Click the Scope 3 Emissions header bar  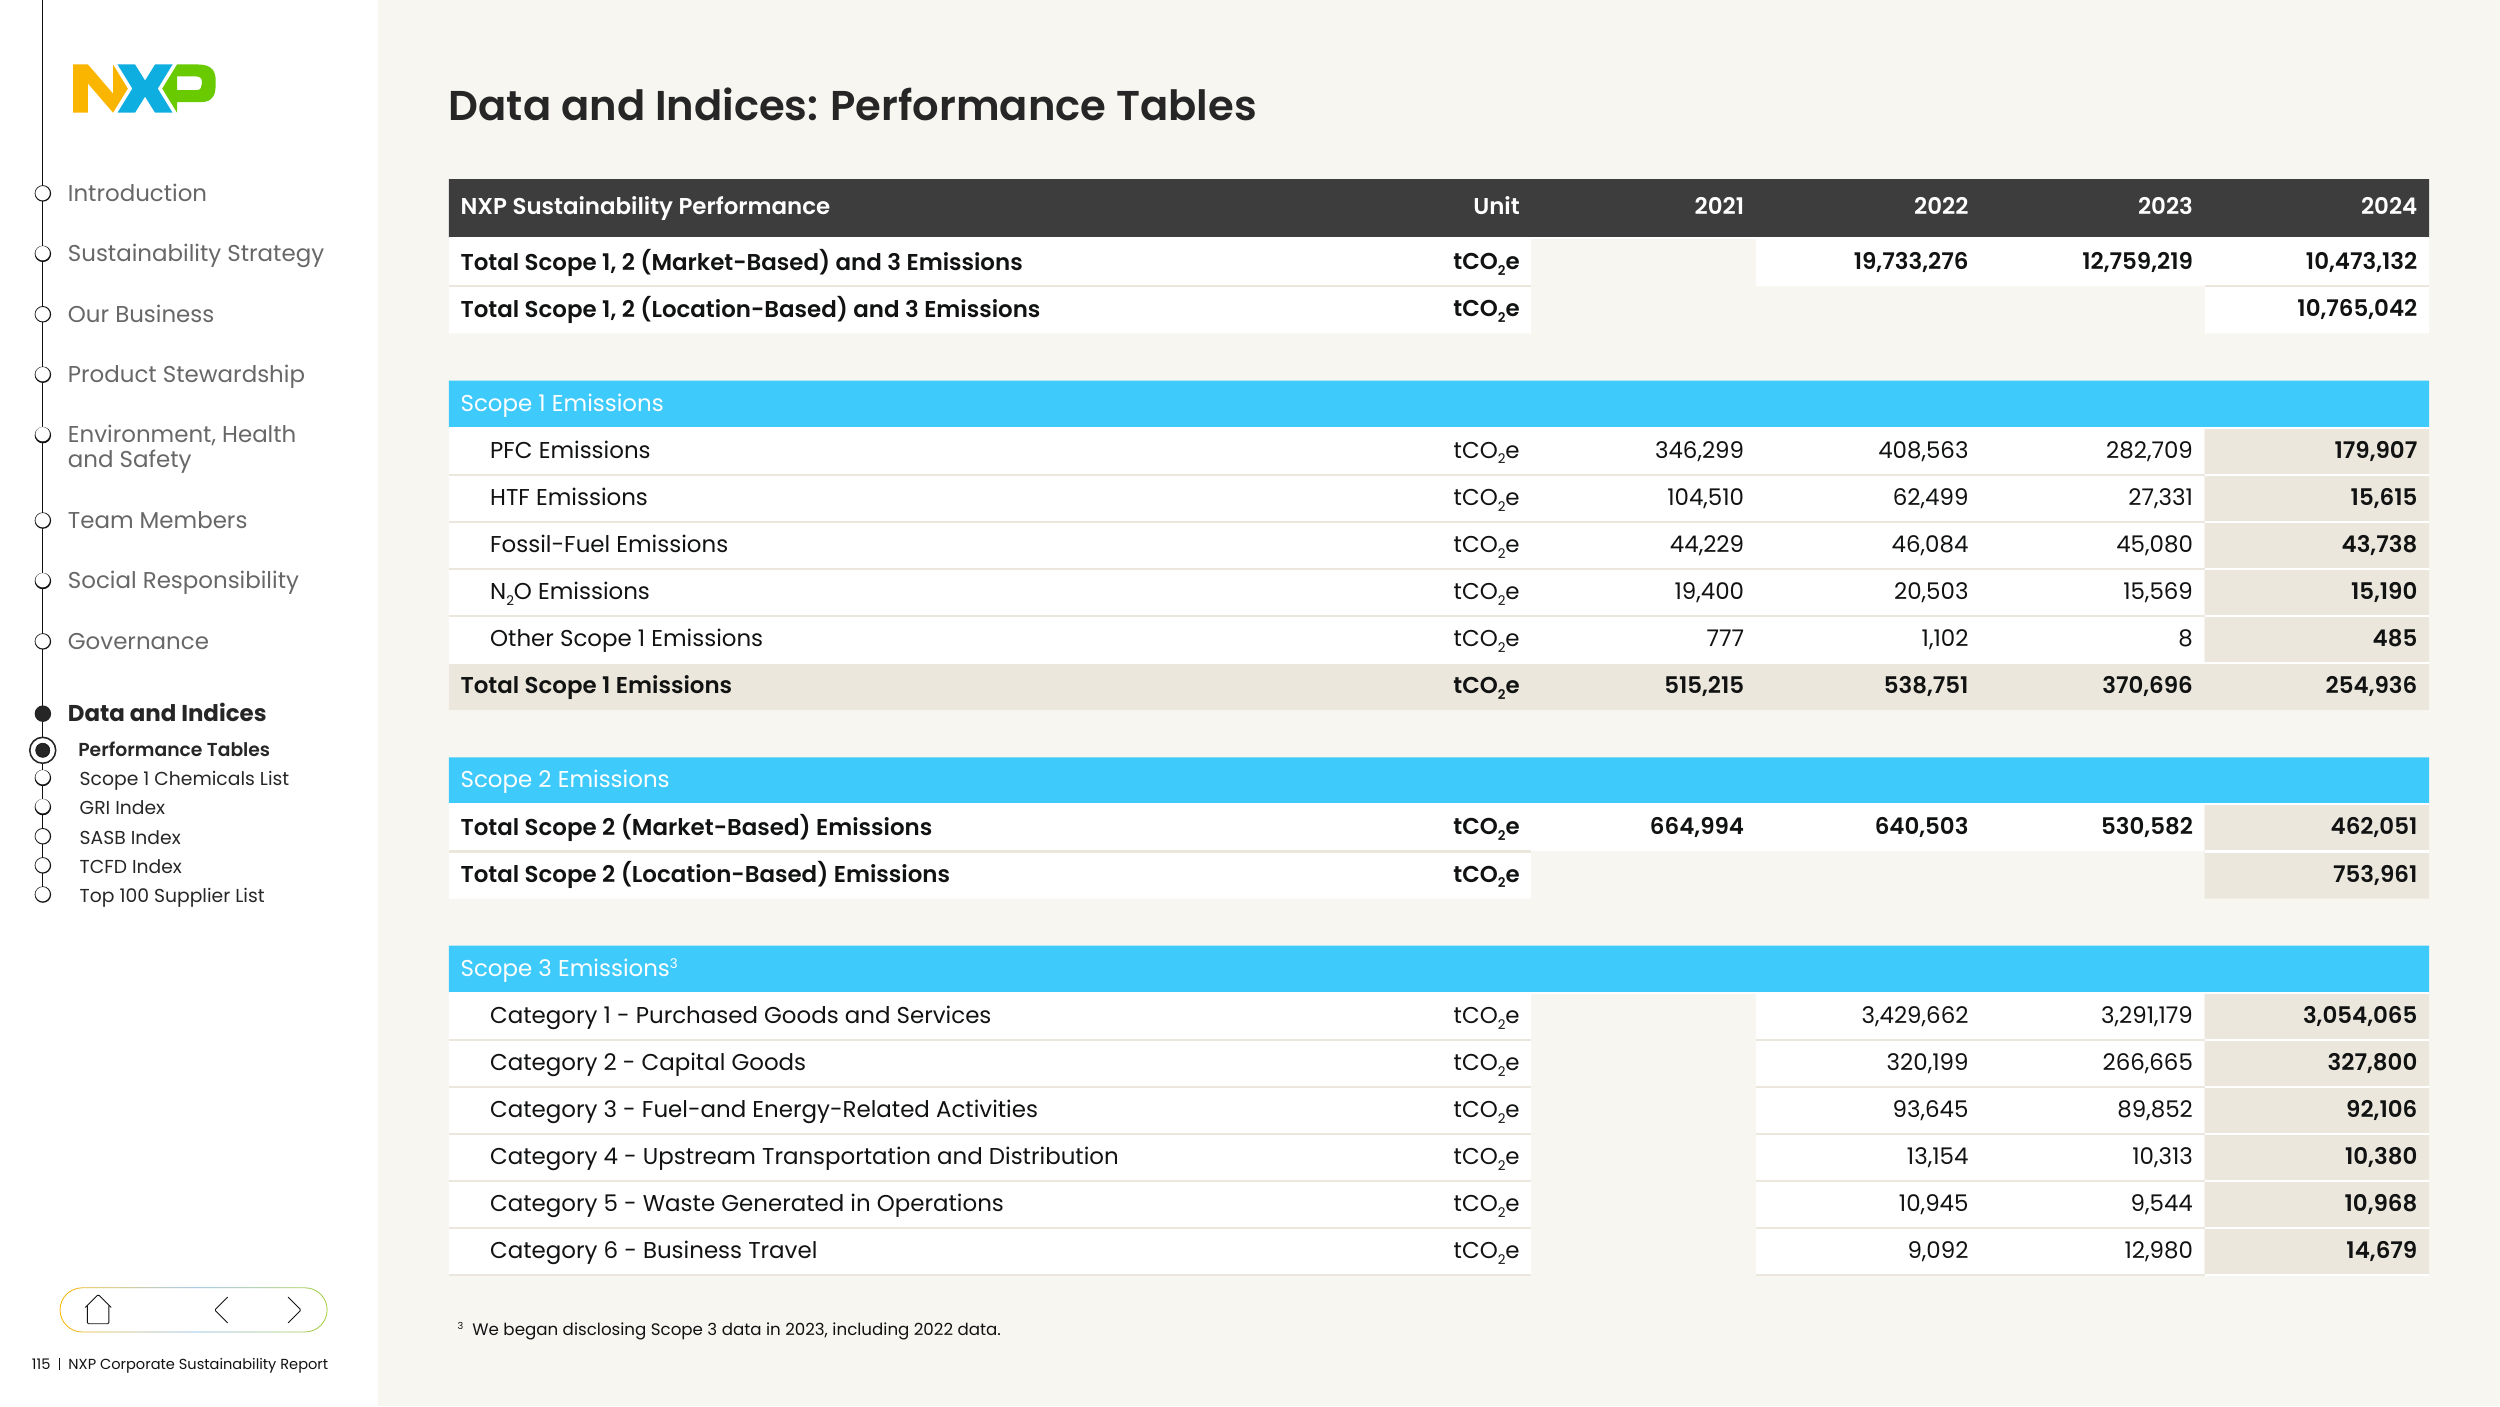[x=1438, y=968]
